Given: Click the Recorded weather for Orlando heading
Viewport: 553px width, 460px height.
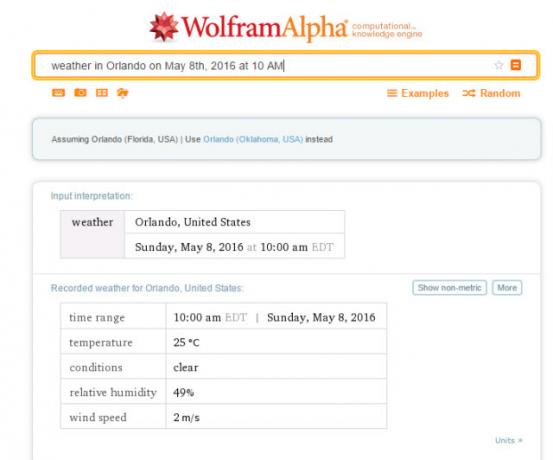Looking at the screenshot, I should [x=147, y=288].
